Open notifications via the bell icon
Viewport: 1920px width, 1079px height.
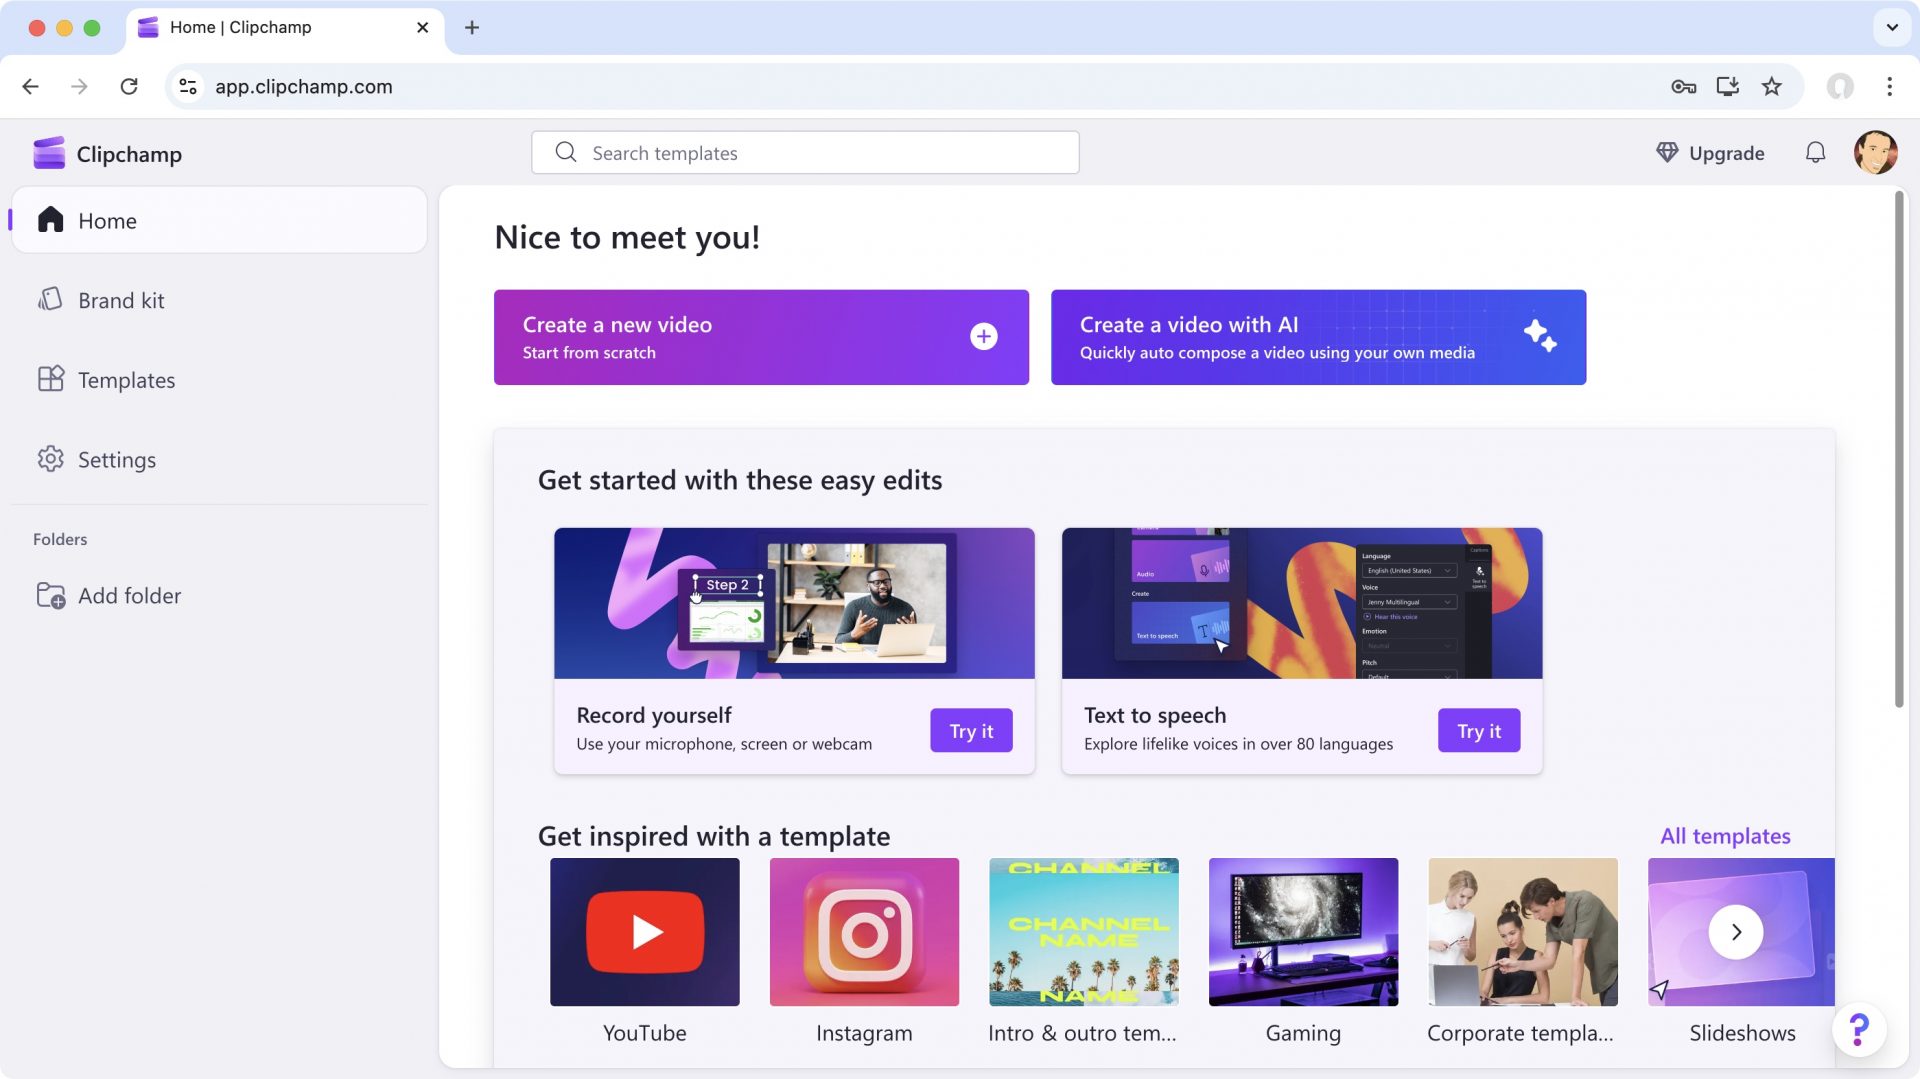pyautogui.click(x=1816, y=153)
